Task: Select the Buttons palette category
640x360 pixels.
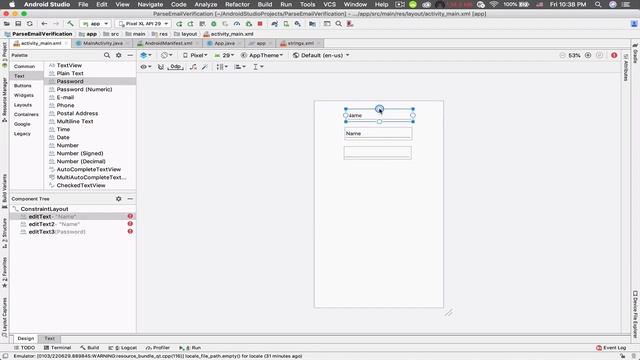Action: click(x=22, y=86)
